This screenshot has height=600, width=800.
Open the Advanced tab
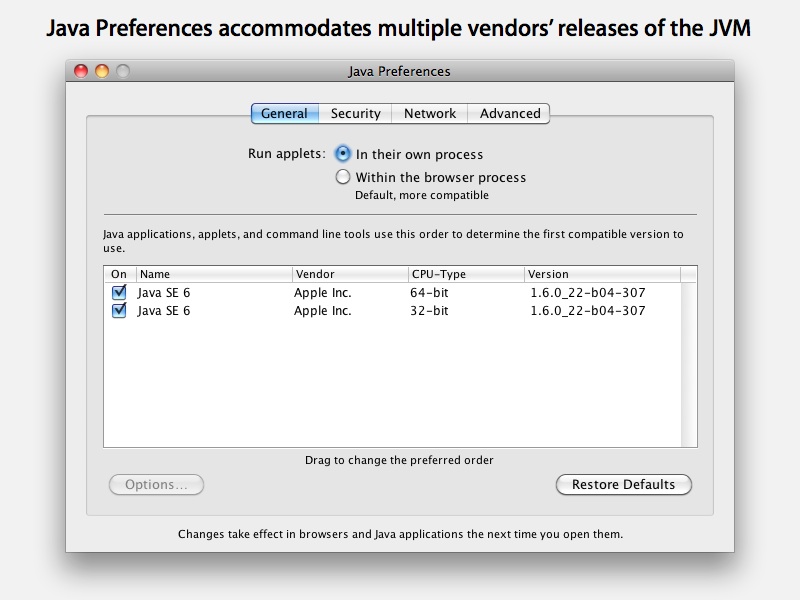(x=509, y=113)
